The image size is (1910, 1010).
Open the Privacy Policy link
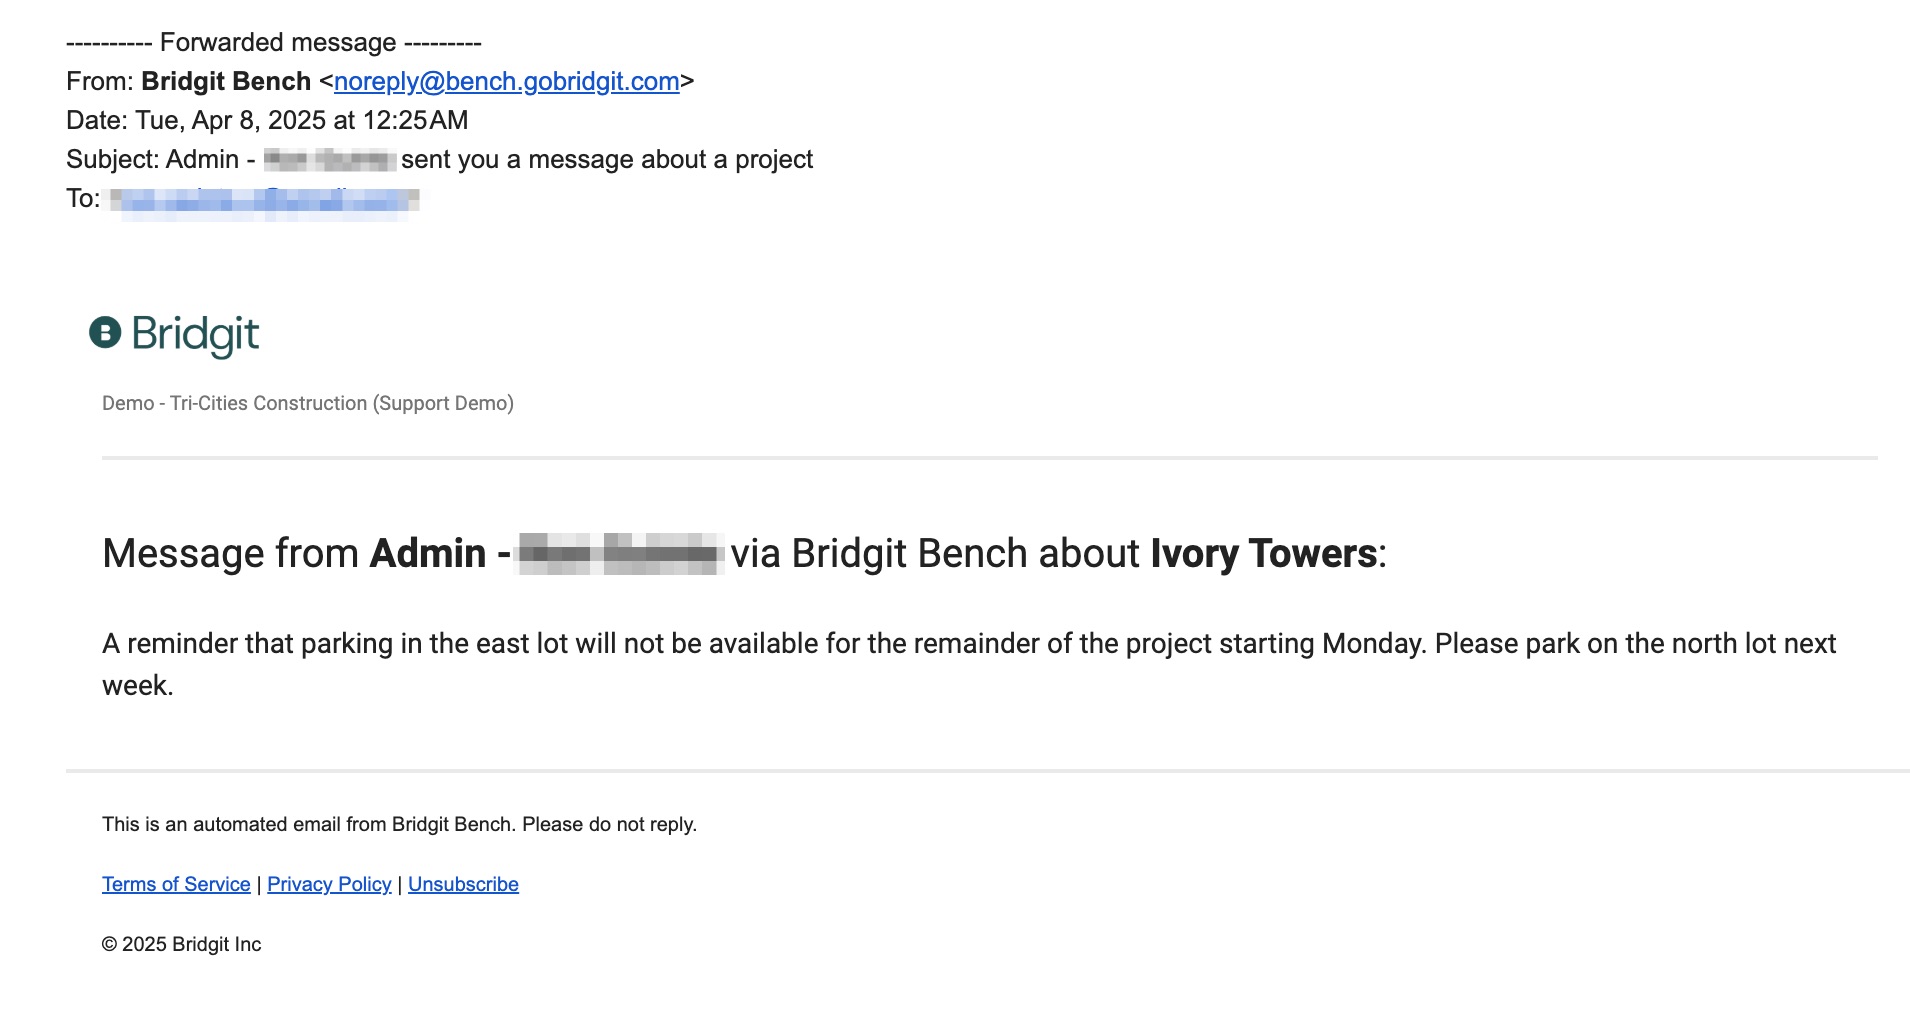tap(329, 884)
